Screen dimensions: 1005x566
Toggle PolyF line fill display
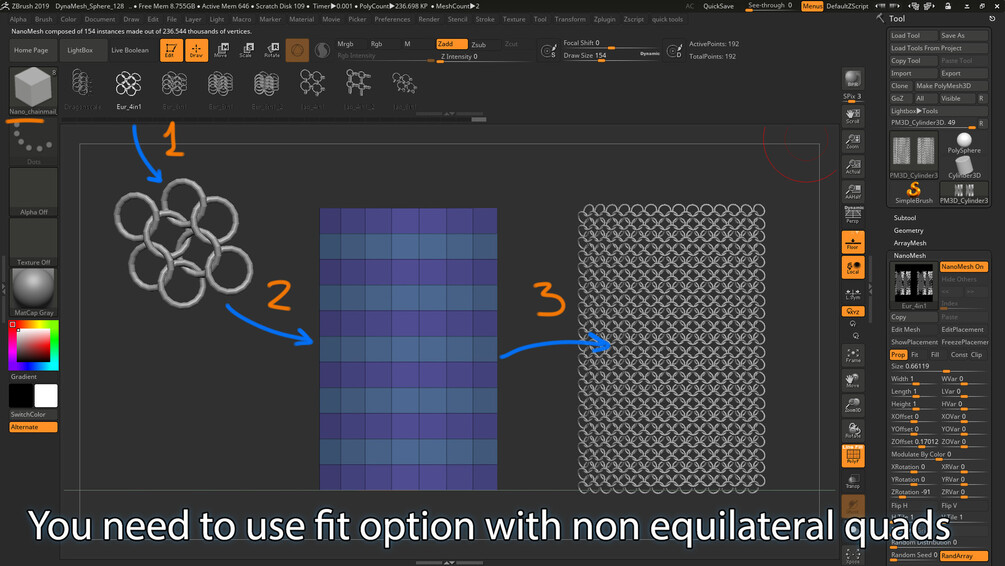[852, 456]
